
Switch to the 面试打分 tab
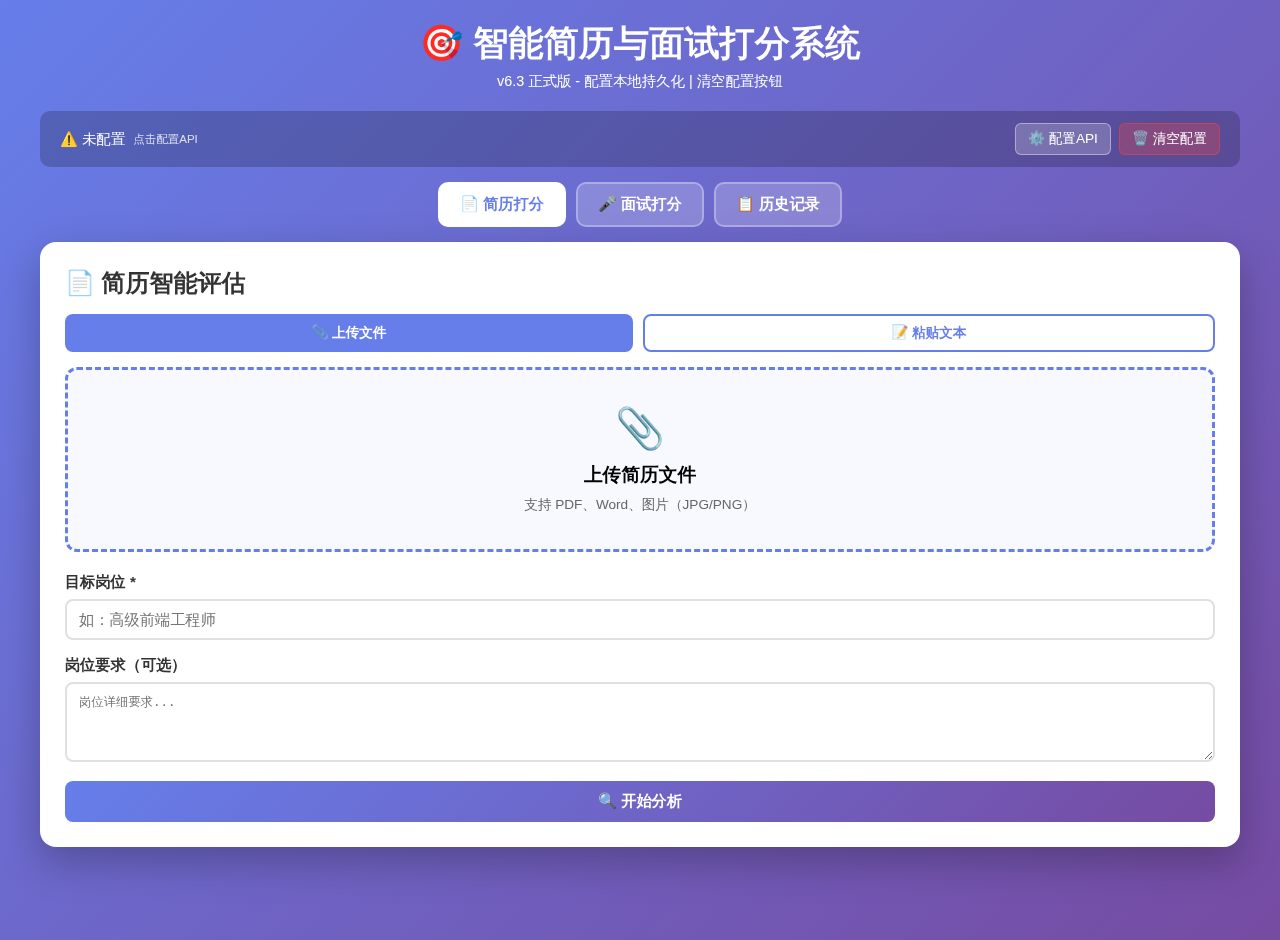[640, 204]
